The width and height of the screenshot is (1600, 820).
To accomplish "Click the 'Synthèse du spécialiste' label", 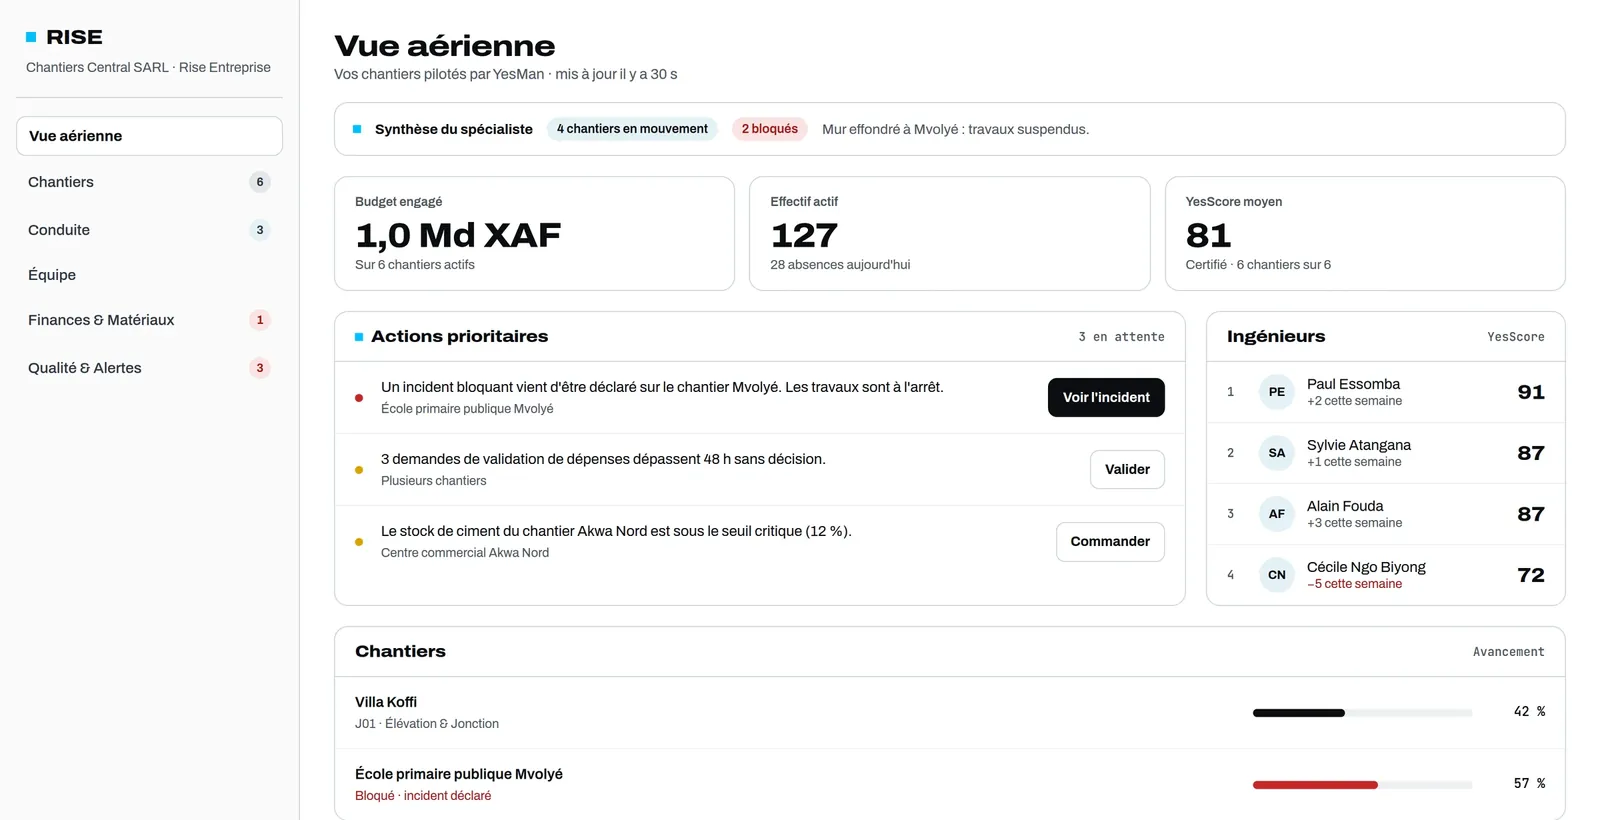I will [454, 129].
